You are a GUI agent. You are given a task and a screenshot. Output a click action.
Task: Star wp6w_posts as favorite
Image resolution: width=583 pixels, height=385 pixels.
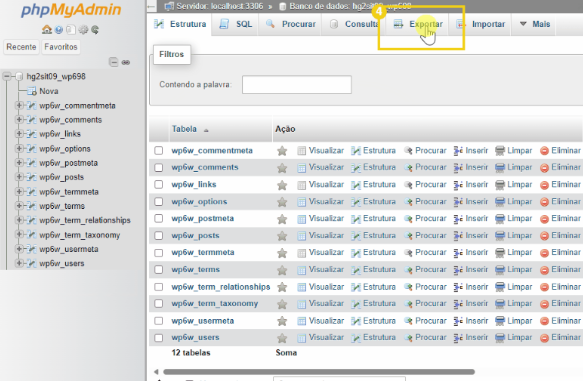click(x=282, y=236)
